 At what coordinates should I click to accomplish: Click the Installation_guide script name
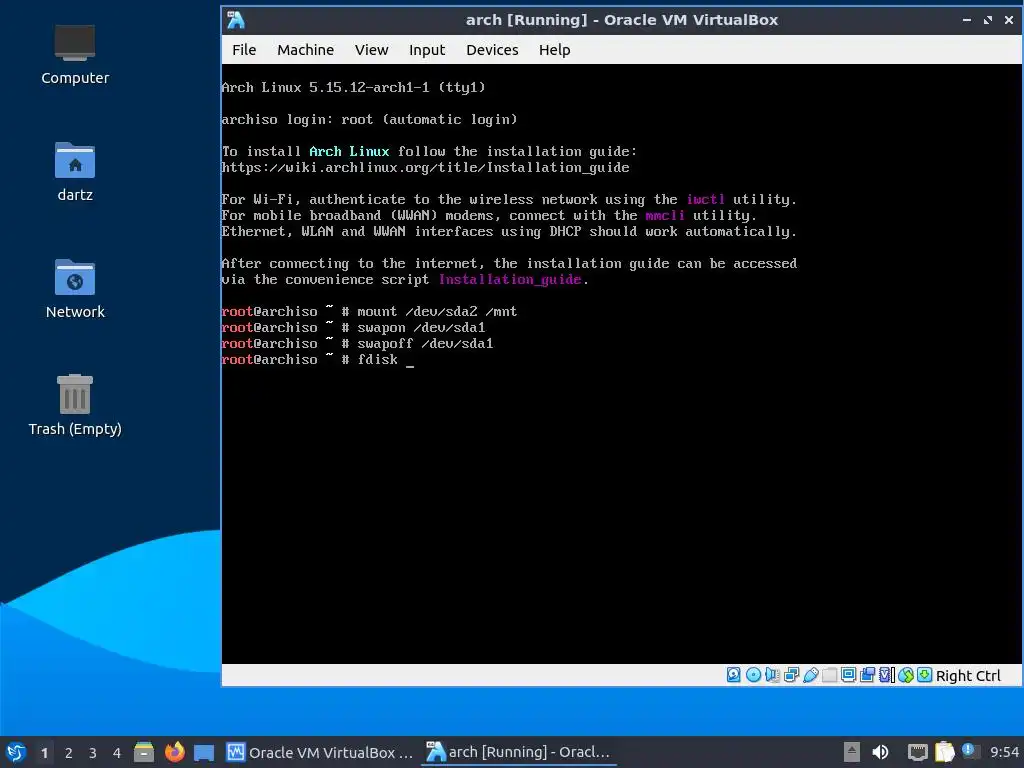coord(510,280)
